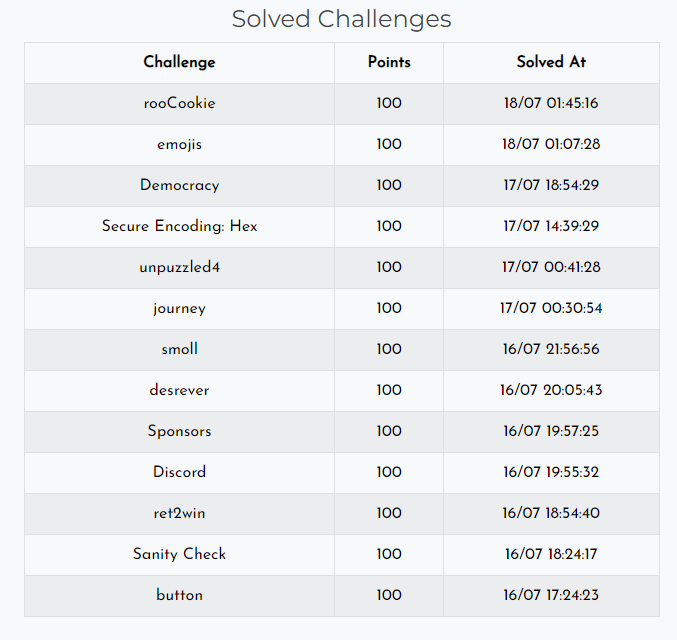
Task: Select the Discord challenge
Action: tap(179, 472)
